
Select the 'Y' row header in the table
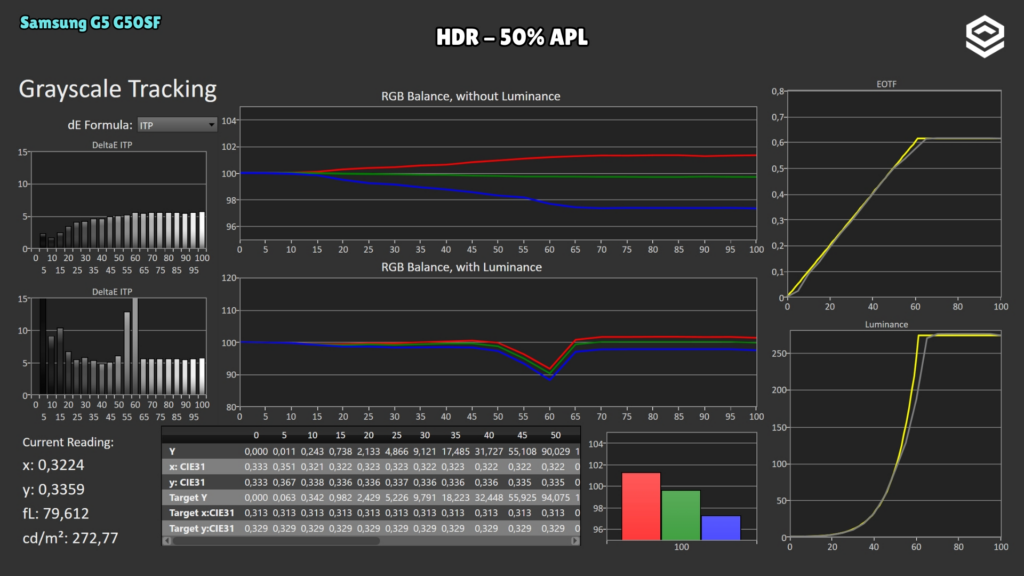[x=172, y=451]
